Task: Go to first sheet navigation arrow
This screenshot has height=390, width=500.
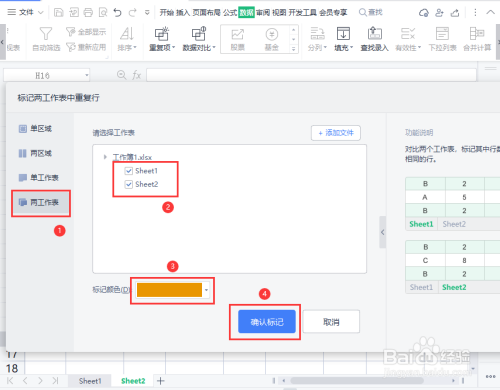Action: (10, 381)
